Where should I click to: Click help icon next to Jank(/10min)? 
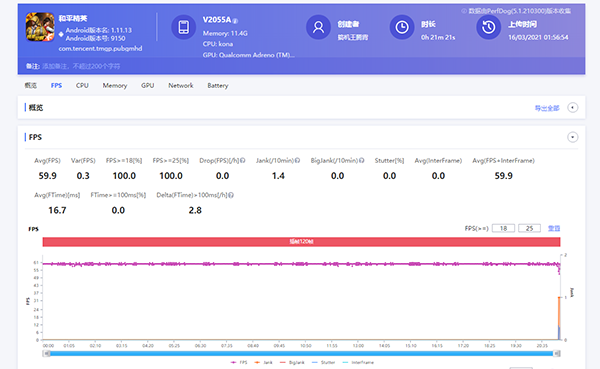tap(297, 160)
